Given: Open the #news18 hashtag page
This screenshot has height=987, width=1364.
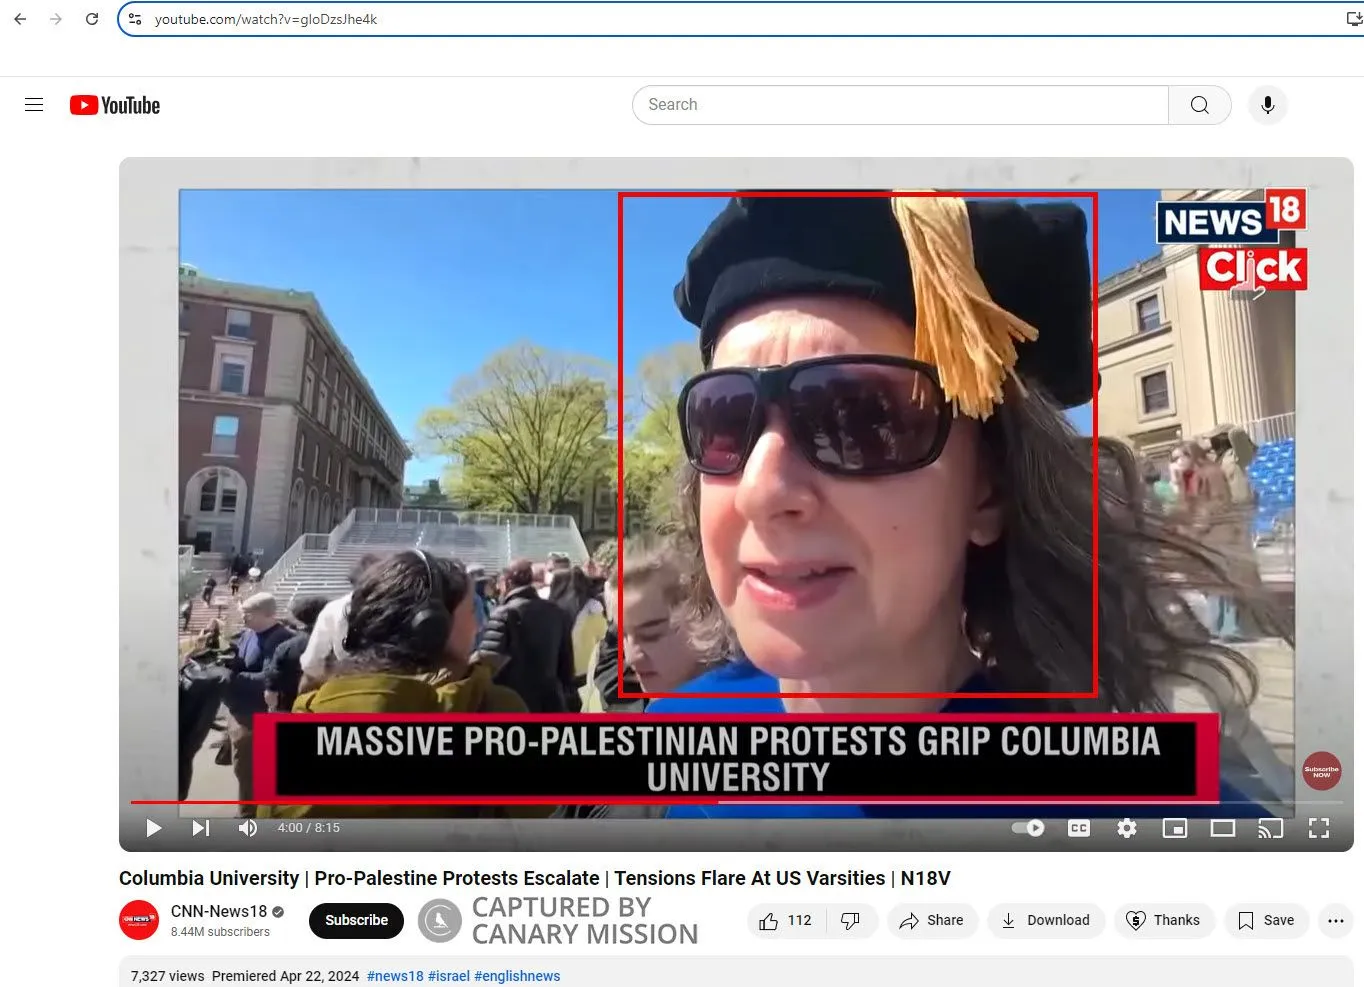Looking at the screenshot, I should [x=394, y=975].
